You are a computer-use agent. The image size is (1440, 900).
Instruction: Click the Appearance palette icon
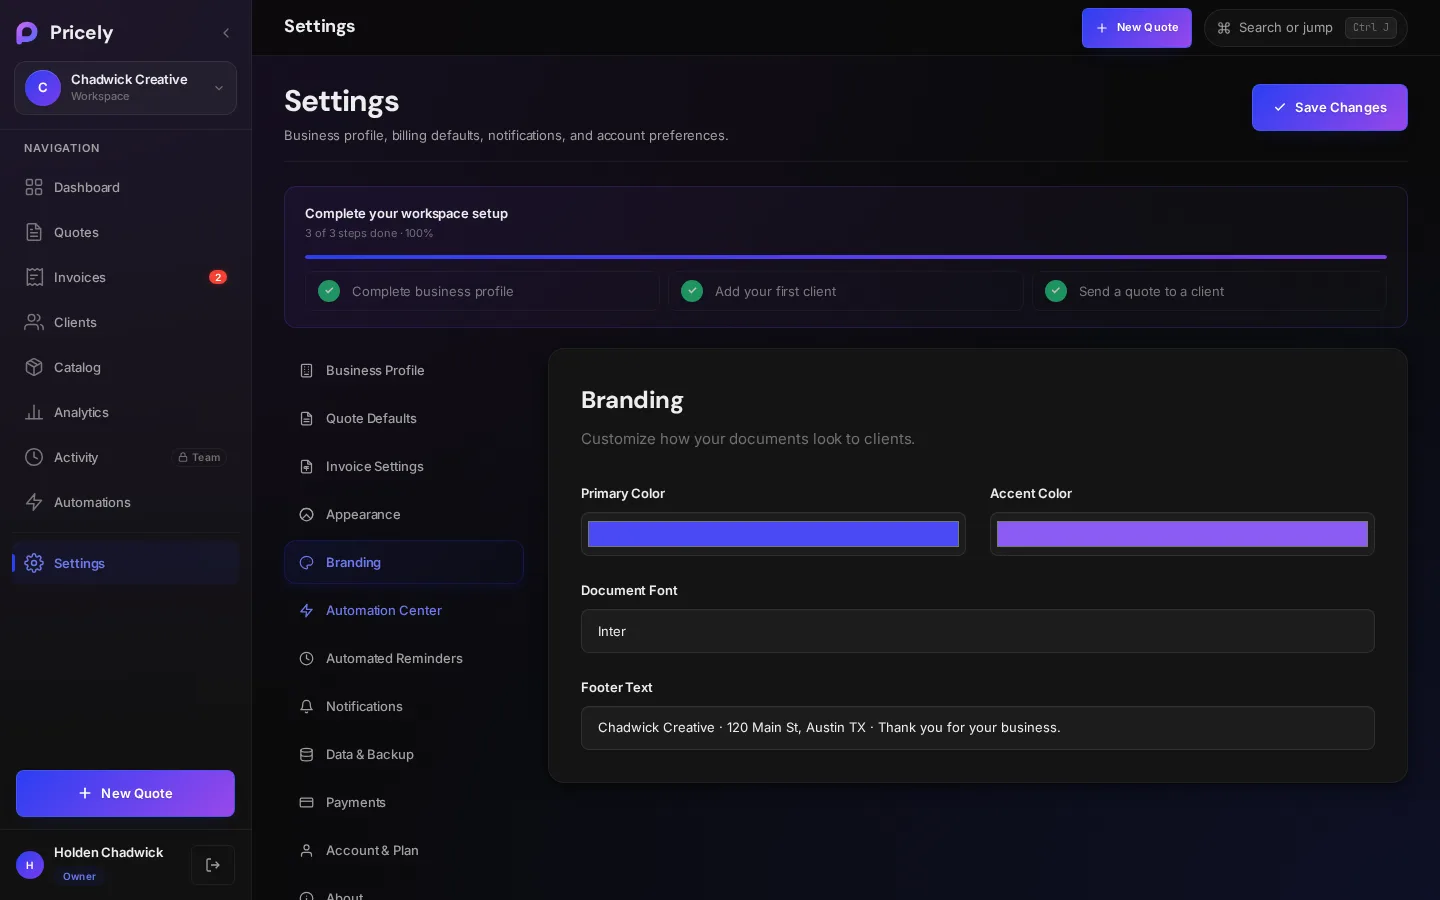click(x=307, y=514)
